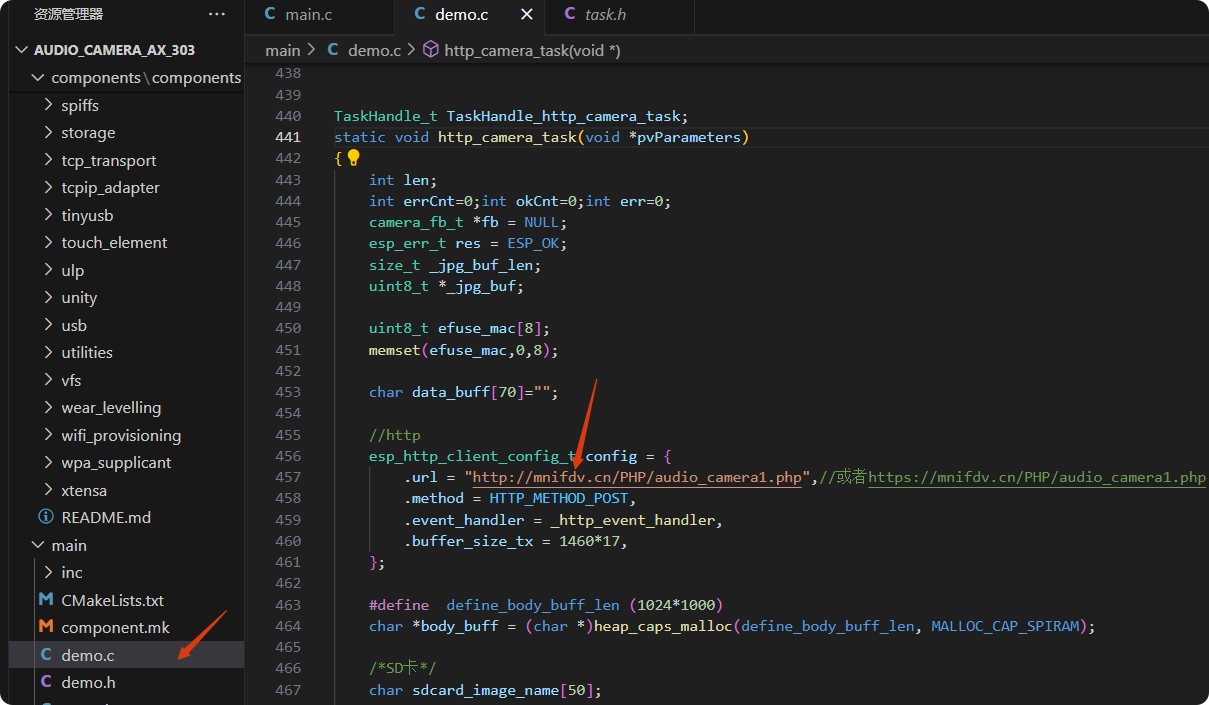Click HTTP_METHOD_POST in the code

pyautogui.click(x=561, y=498)
